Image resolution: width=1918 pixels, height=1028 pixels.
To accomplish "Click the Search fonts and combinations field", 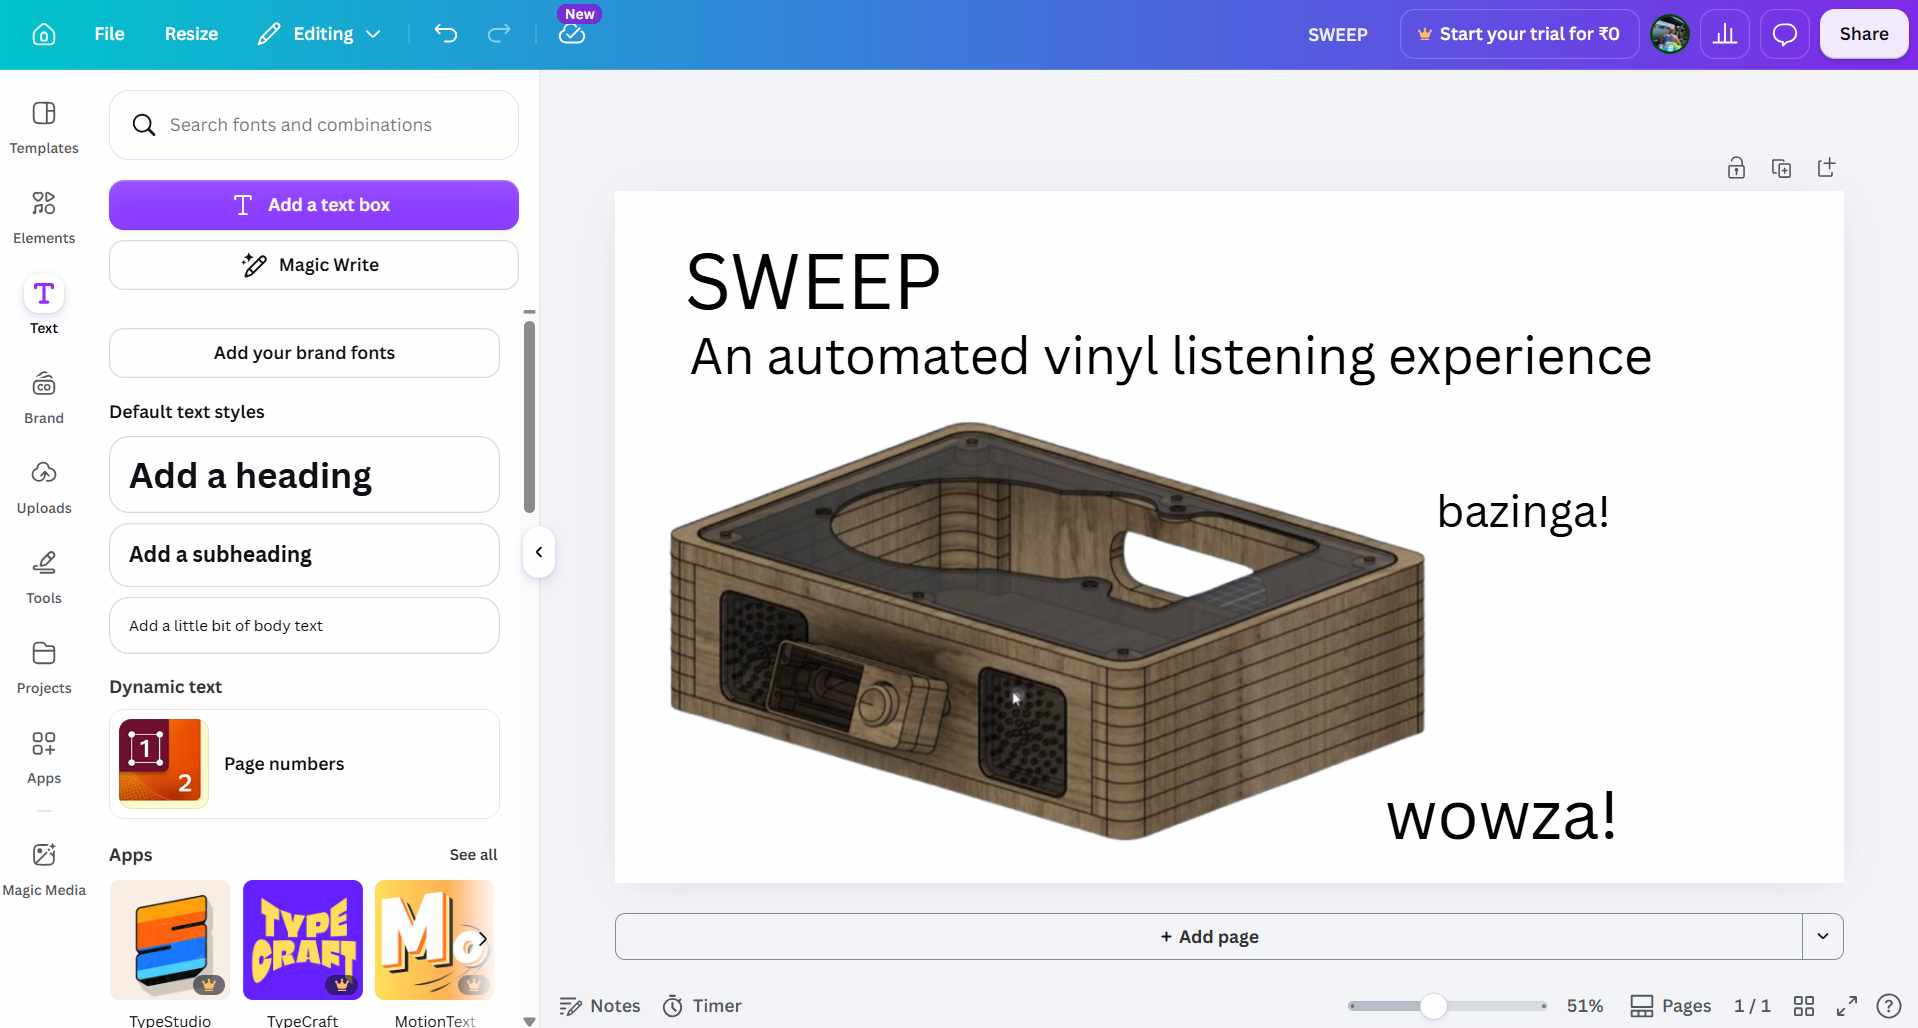I will tap(314, 125).
